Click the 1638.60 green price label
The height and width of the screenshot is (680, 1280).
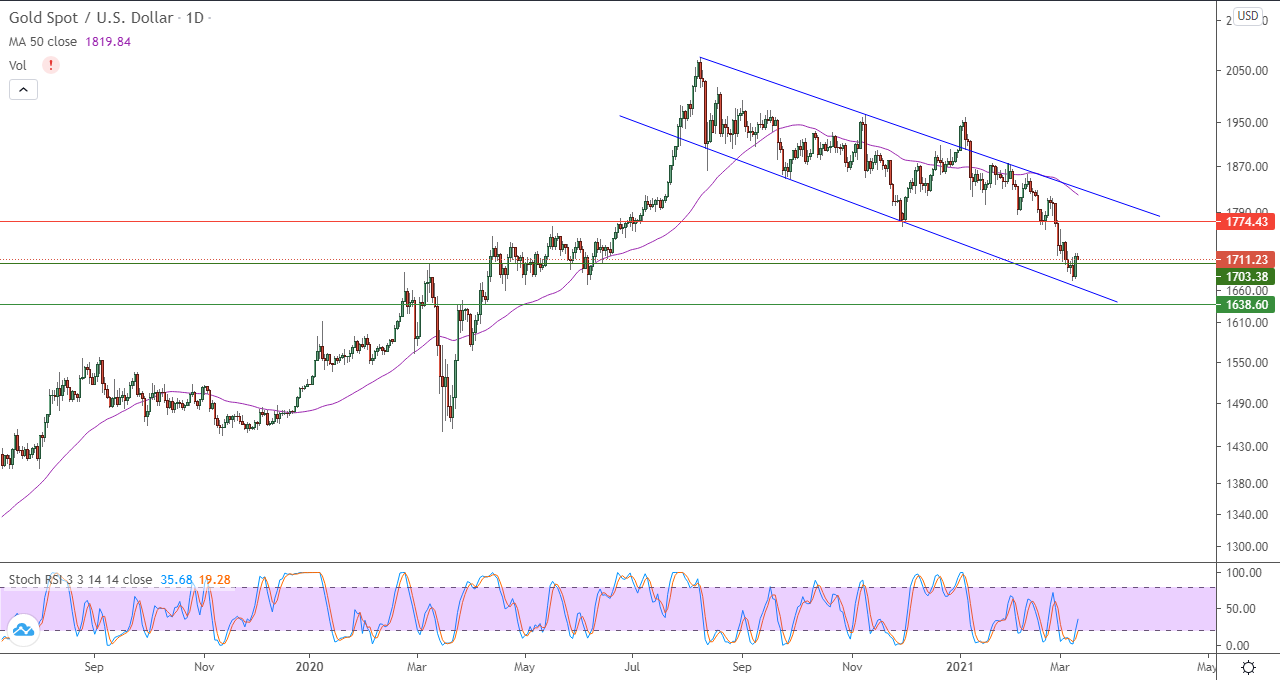point(1245,304)
